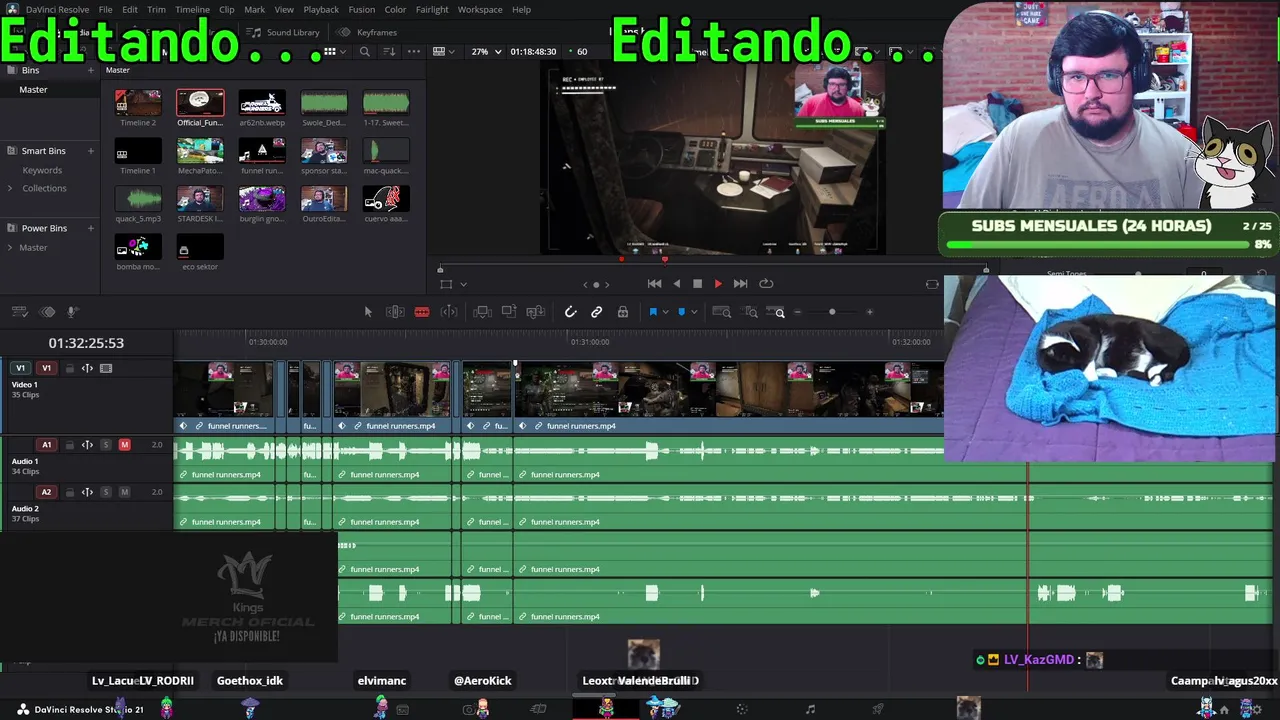Click the timeline zoom out minus

tap(797, 312)
